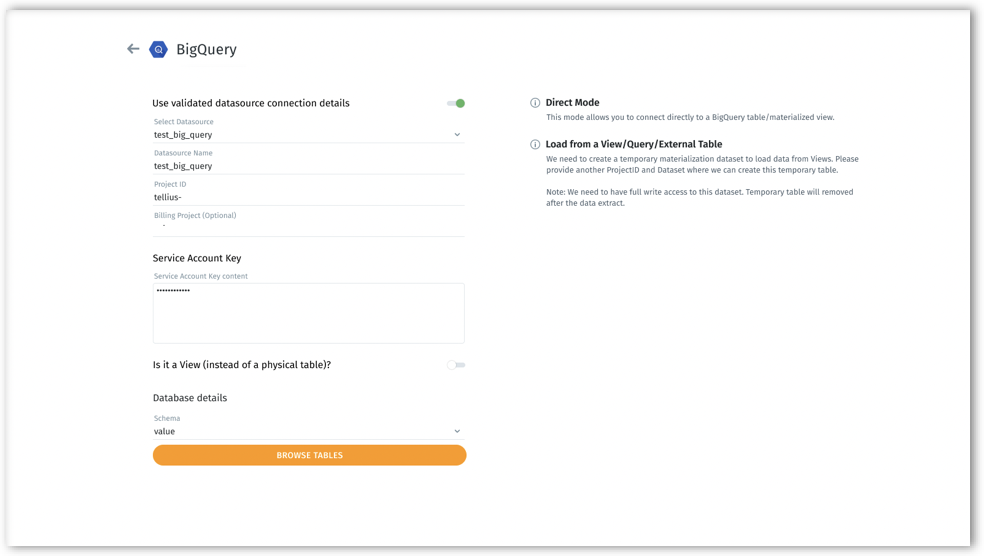The width and height of the screenshot is (984, 556).
Task: Click the Load from a View/Query/External Table heading
Action: (633, 145)
